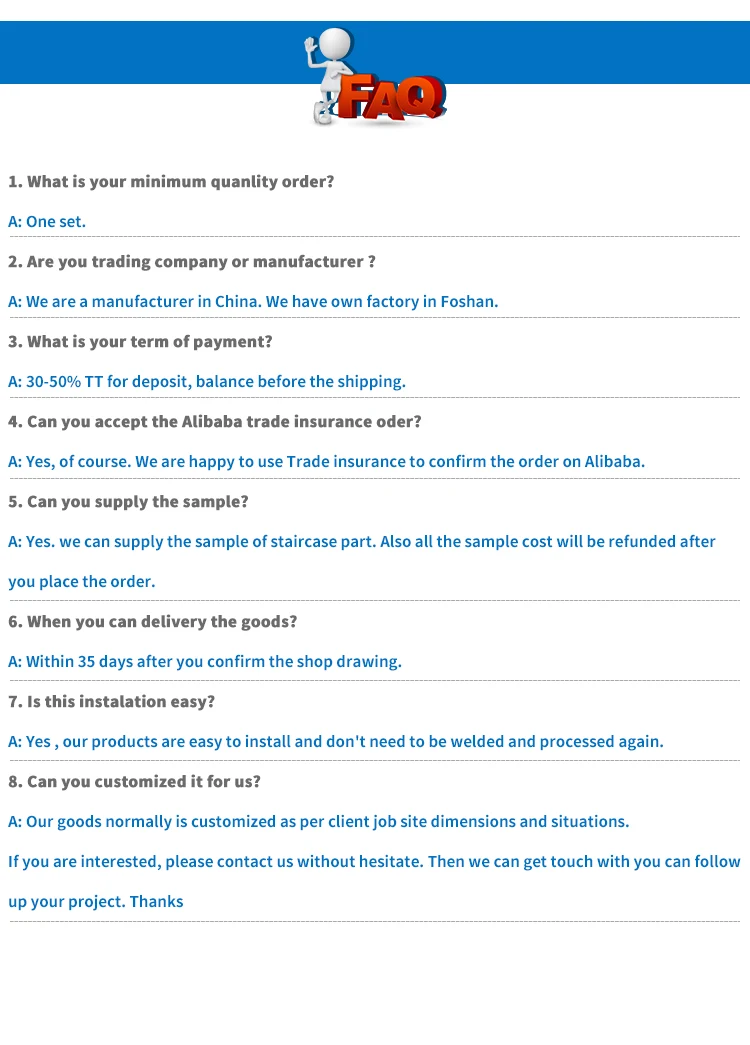Select the minimum quantity order question
The image size is (750, 1045).
pyautogui.click(x=171, y=182)
